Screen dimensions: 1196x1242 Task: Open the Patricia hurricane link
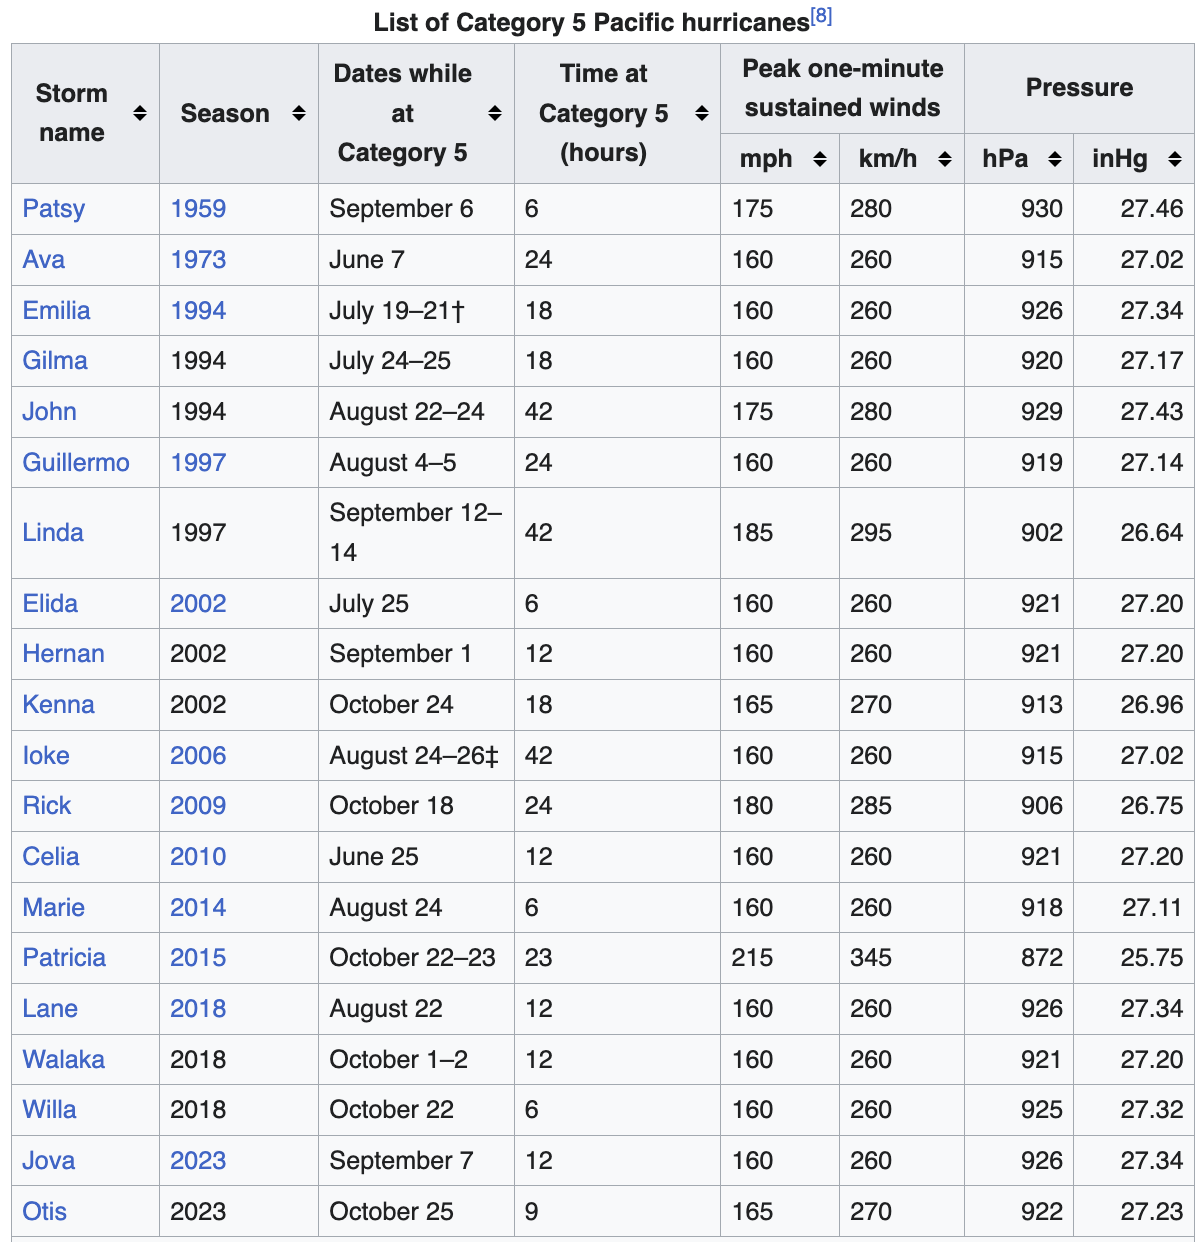pyautogui.click(x=64, y=958)
